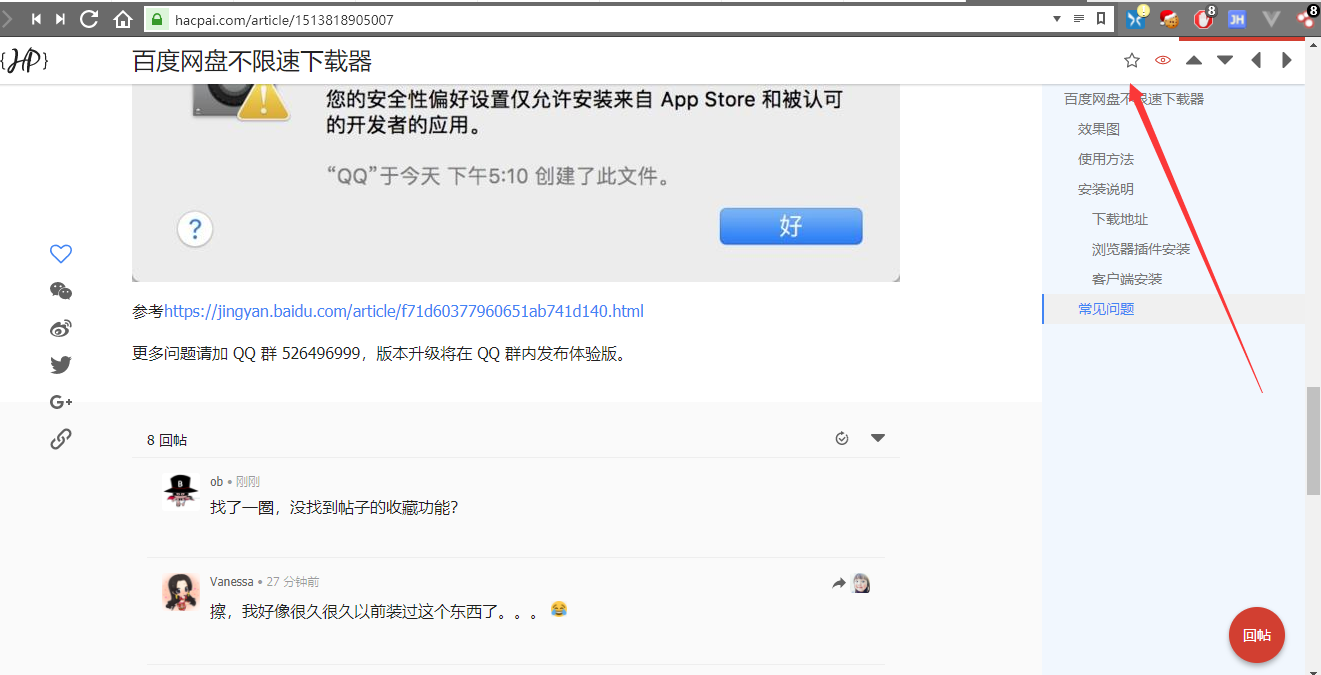Open the red shield extension with badge
1321x675 pixels.
point(1204,18)
